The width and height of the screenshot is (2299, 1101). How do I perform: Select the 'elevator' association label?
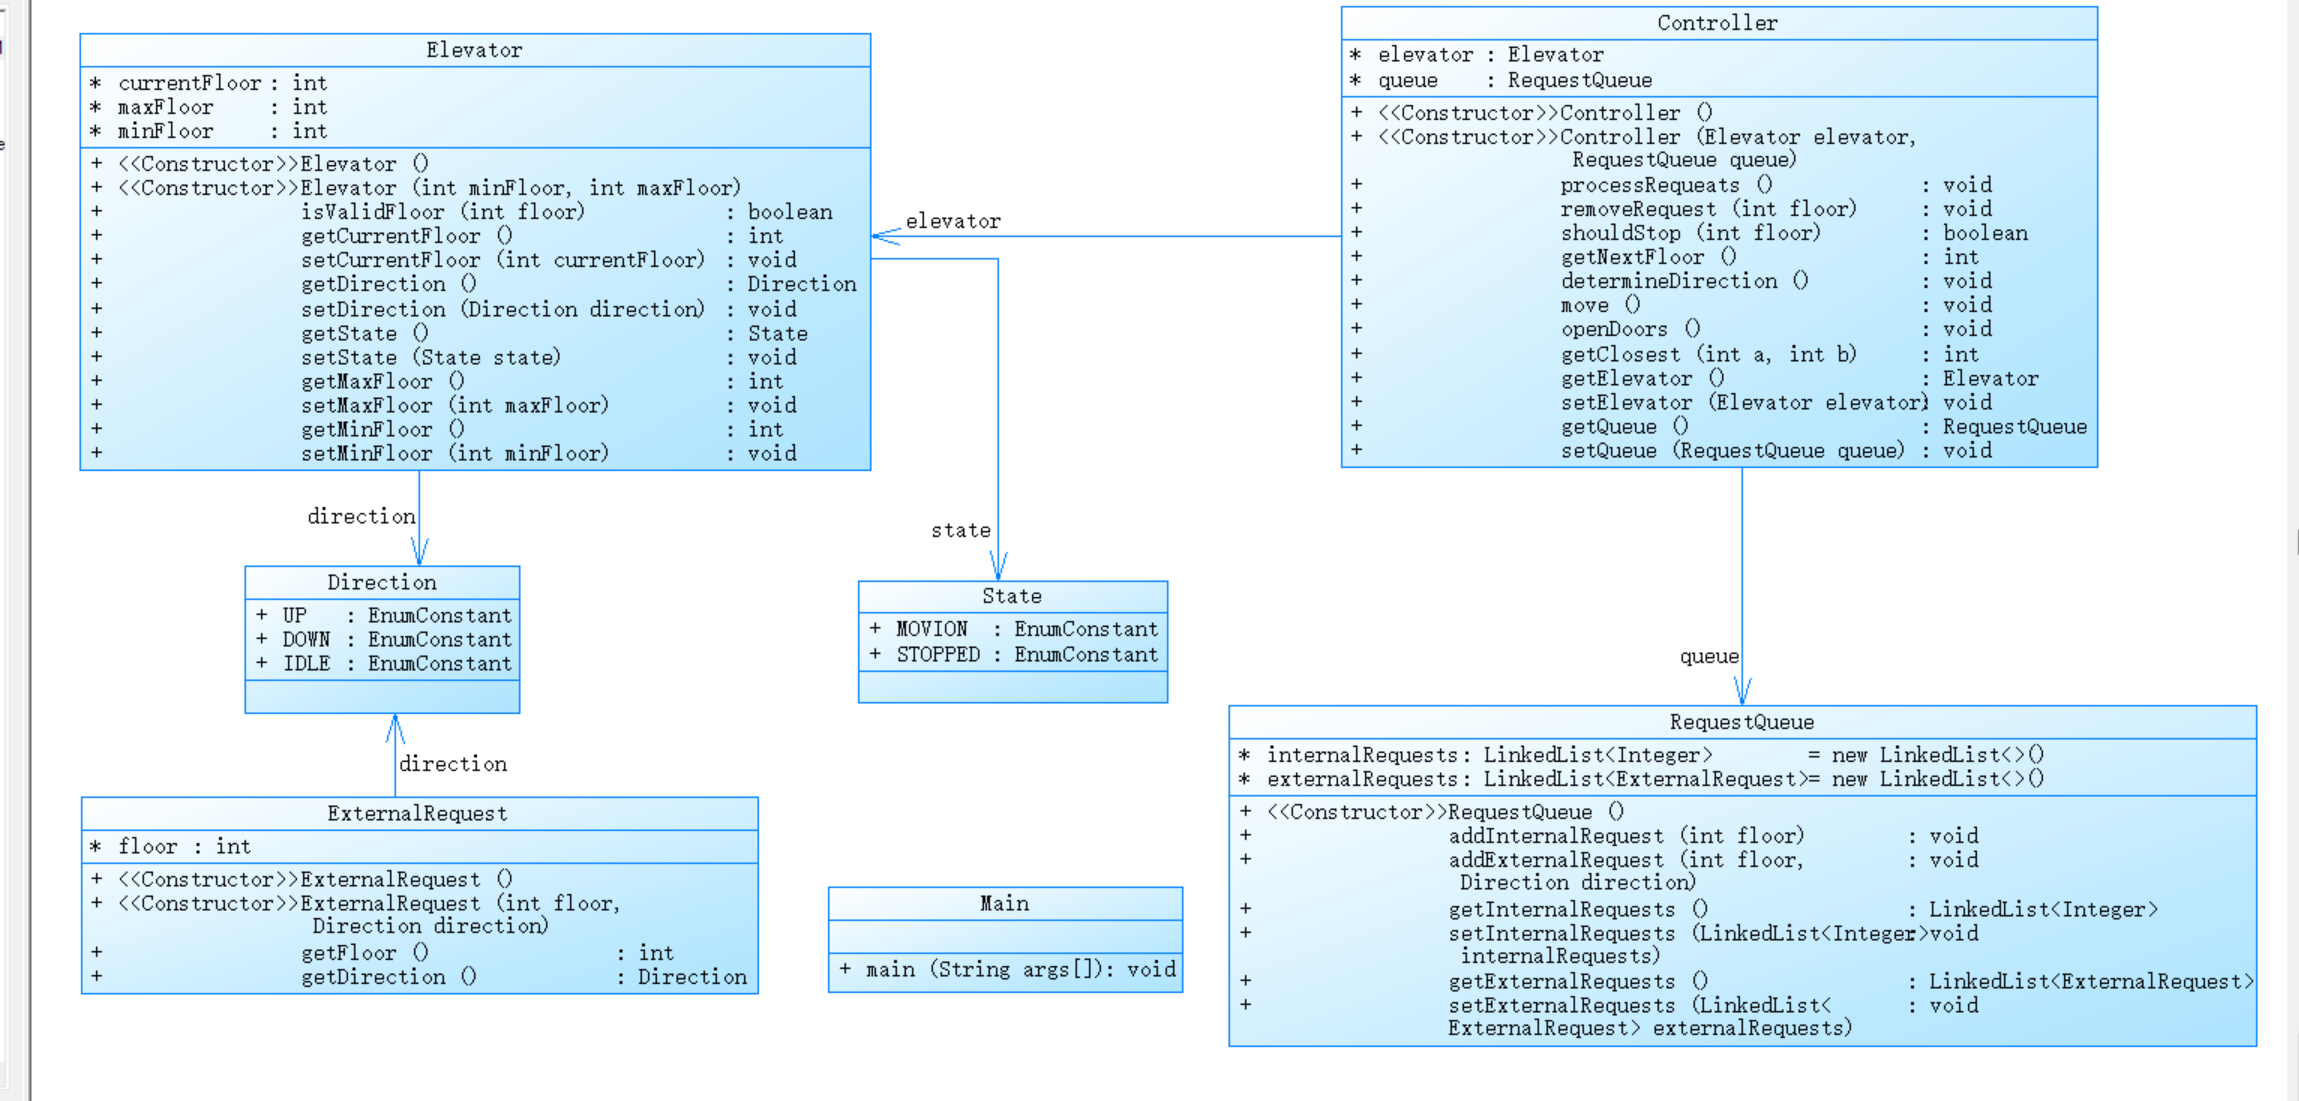(952, 221)
